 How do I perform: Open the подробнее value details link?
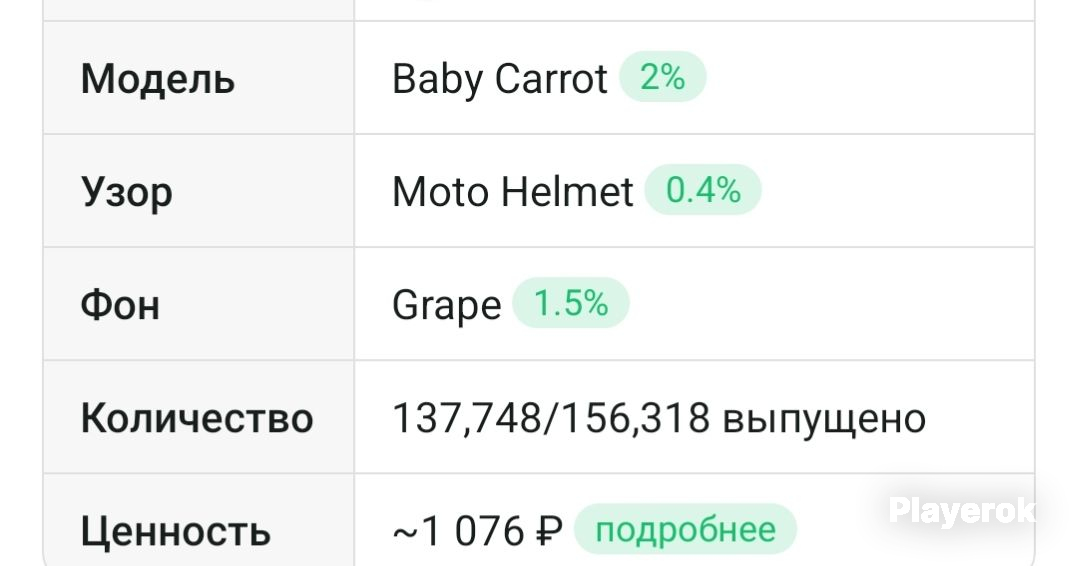click(x=685, y=530)
